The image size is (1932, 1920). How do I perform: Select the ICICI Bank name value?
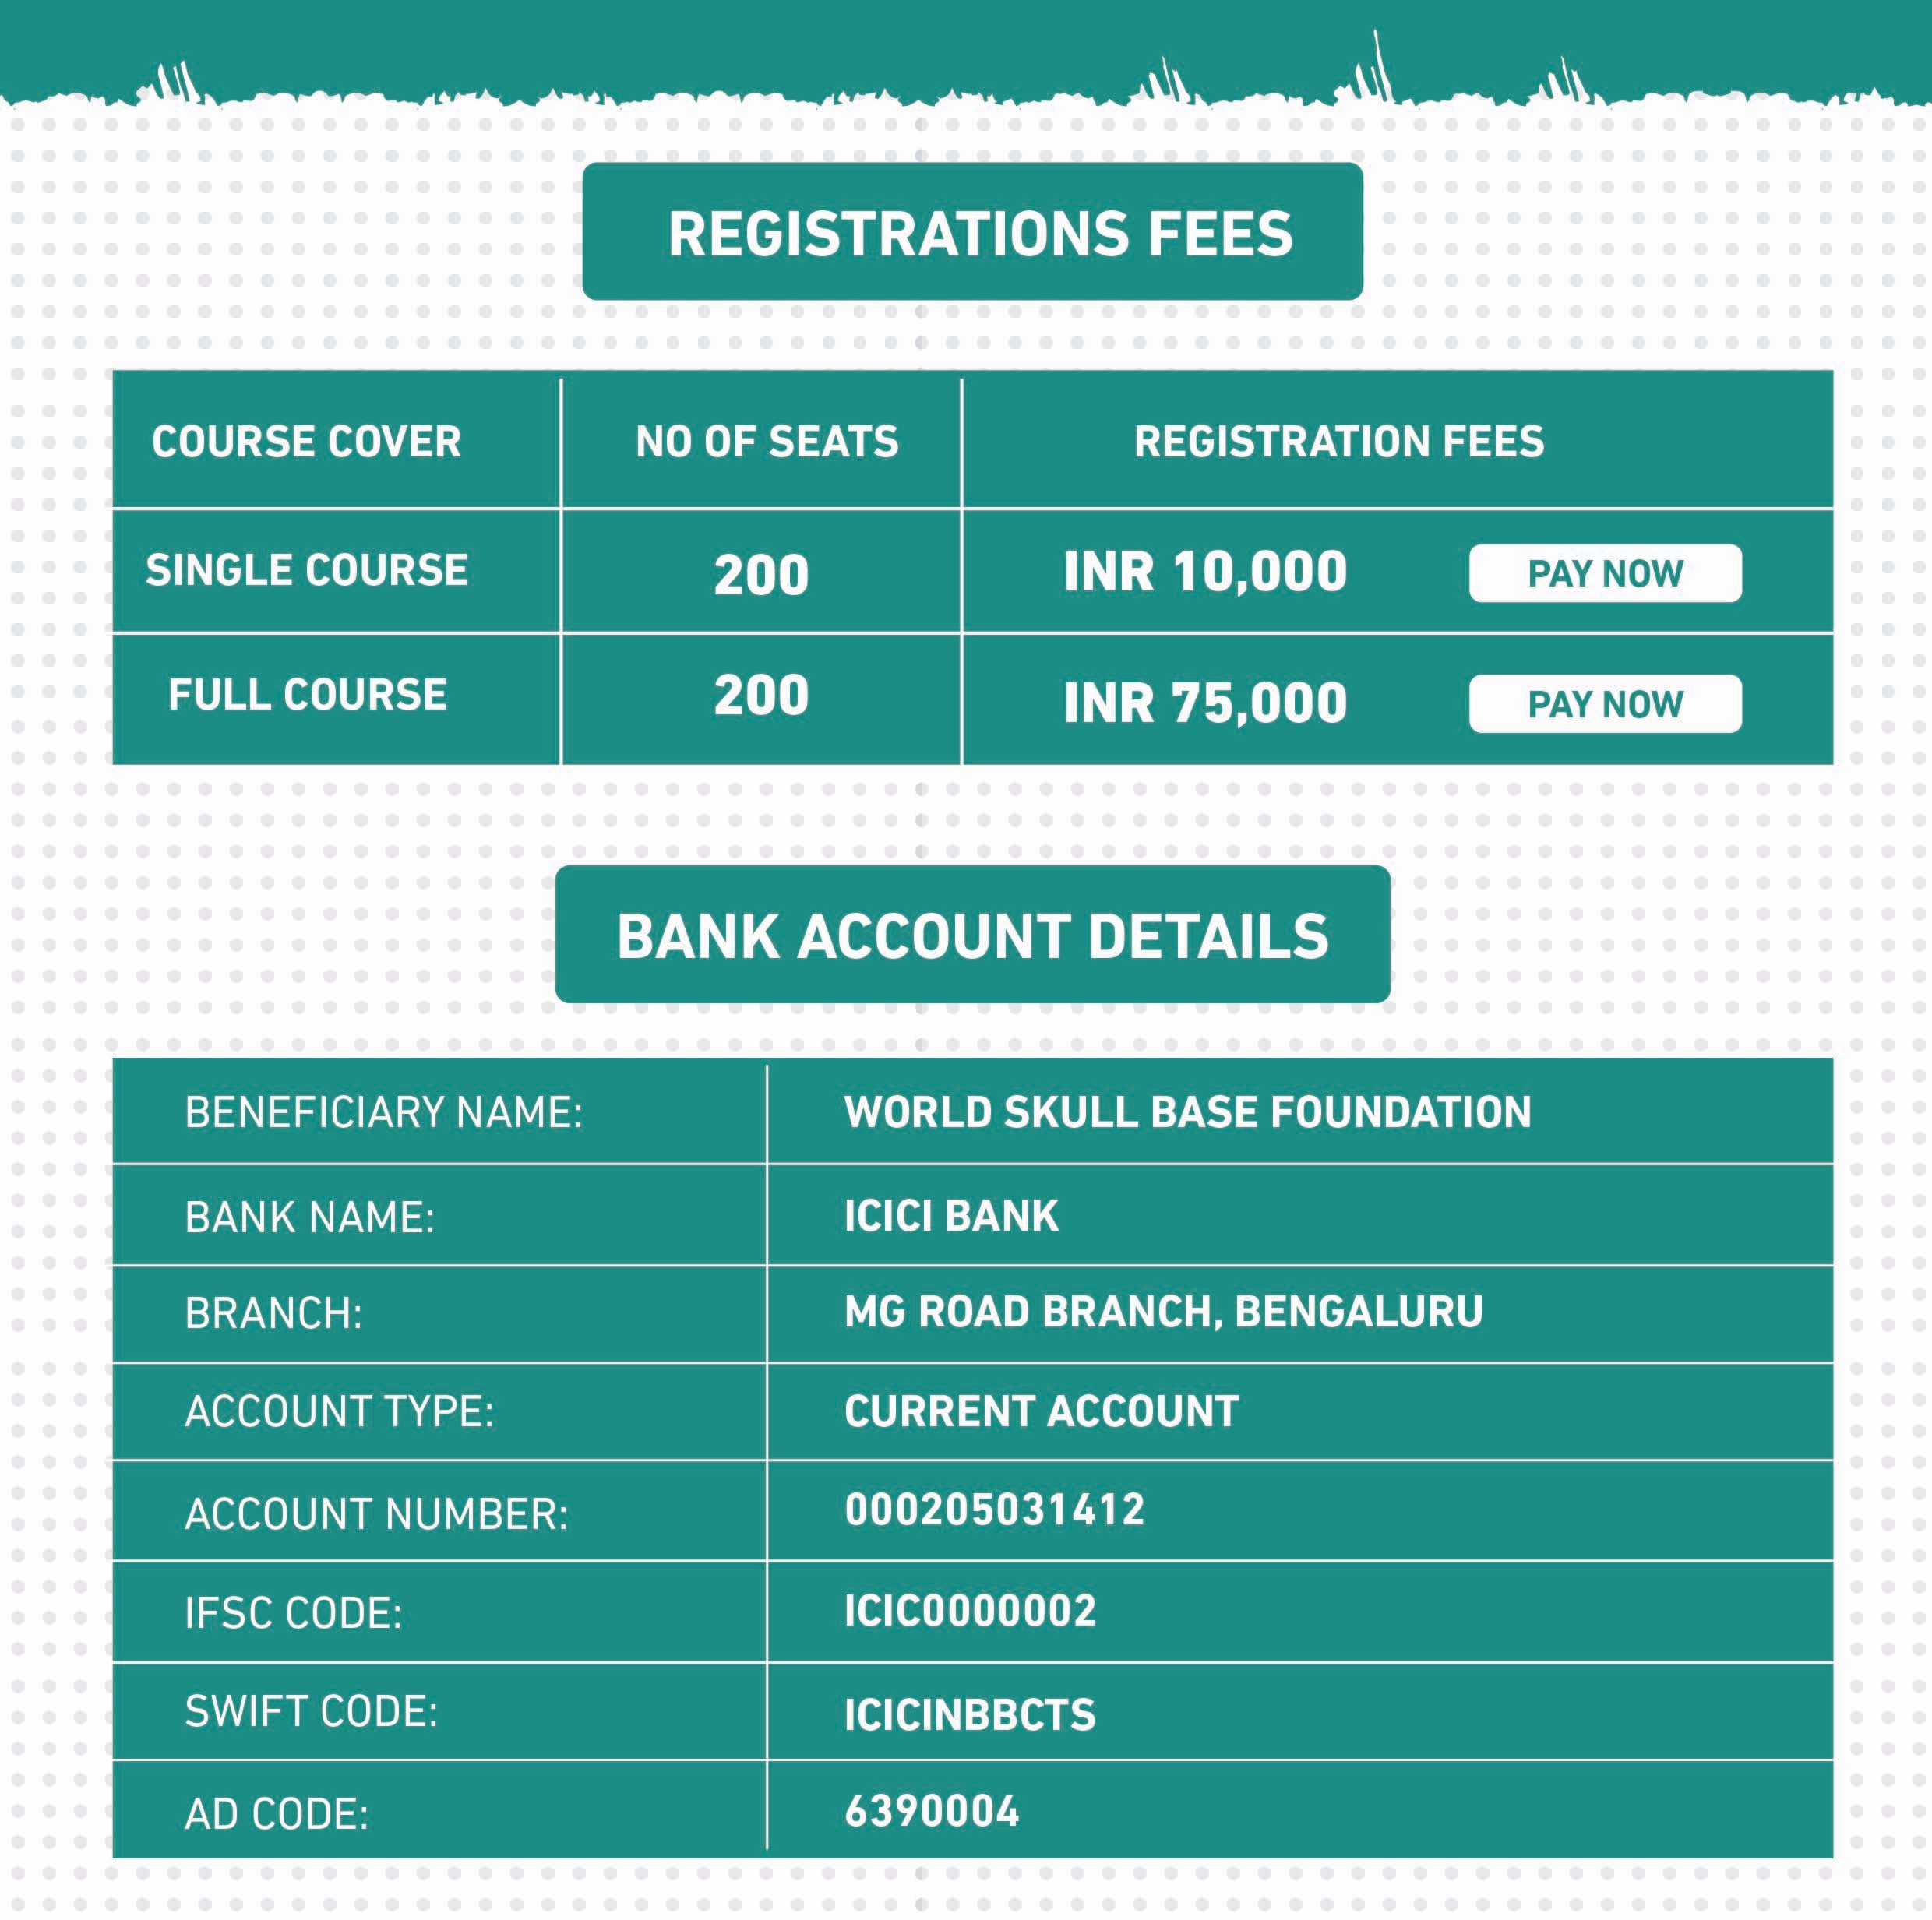click(951, 1215)
